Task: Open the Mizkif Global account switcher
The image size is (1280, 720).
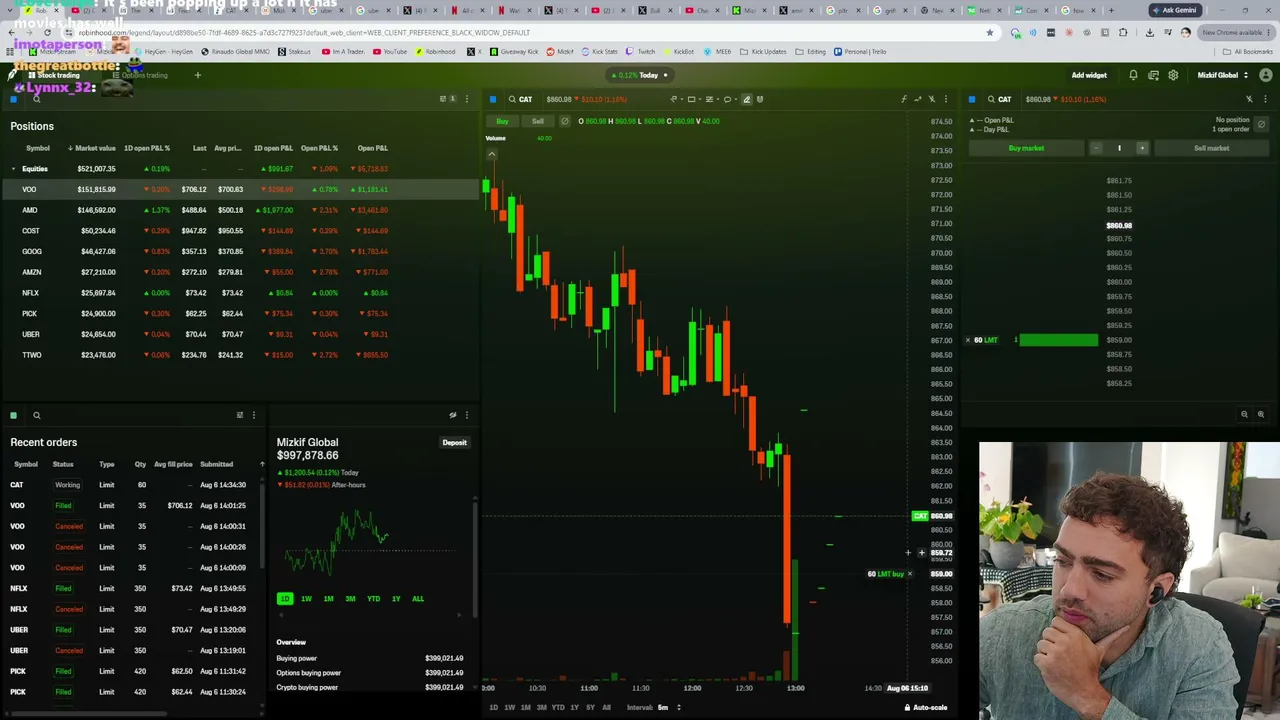Action: tap(1222, 75)
